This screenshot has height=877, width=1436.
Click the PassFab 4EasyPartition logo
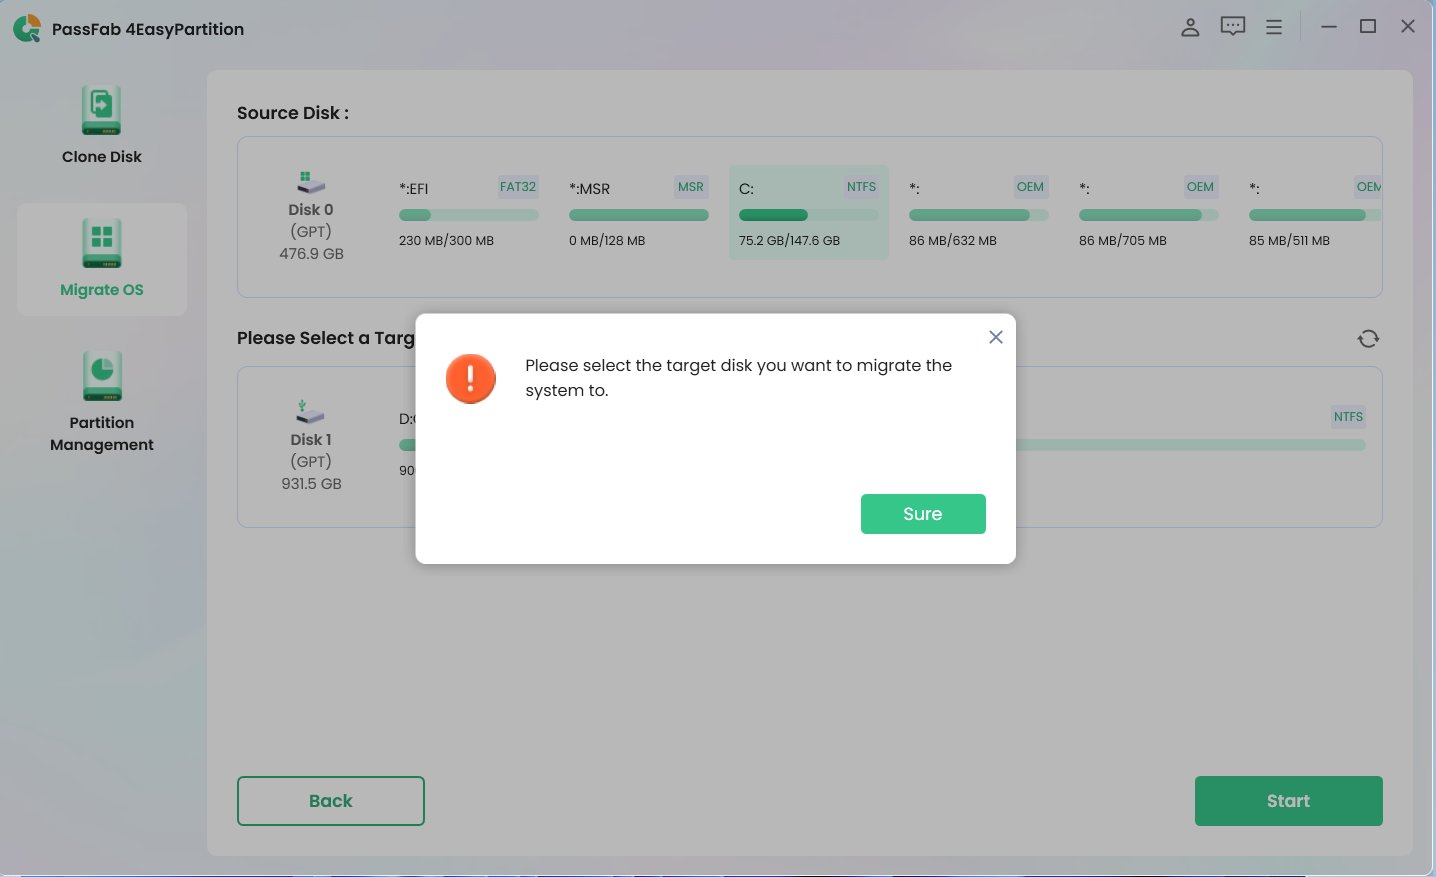point(27,28)
